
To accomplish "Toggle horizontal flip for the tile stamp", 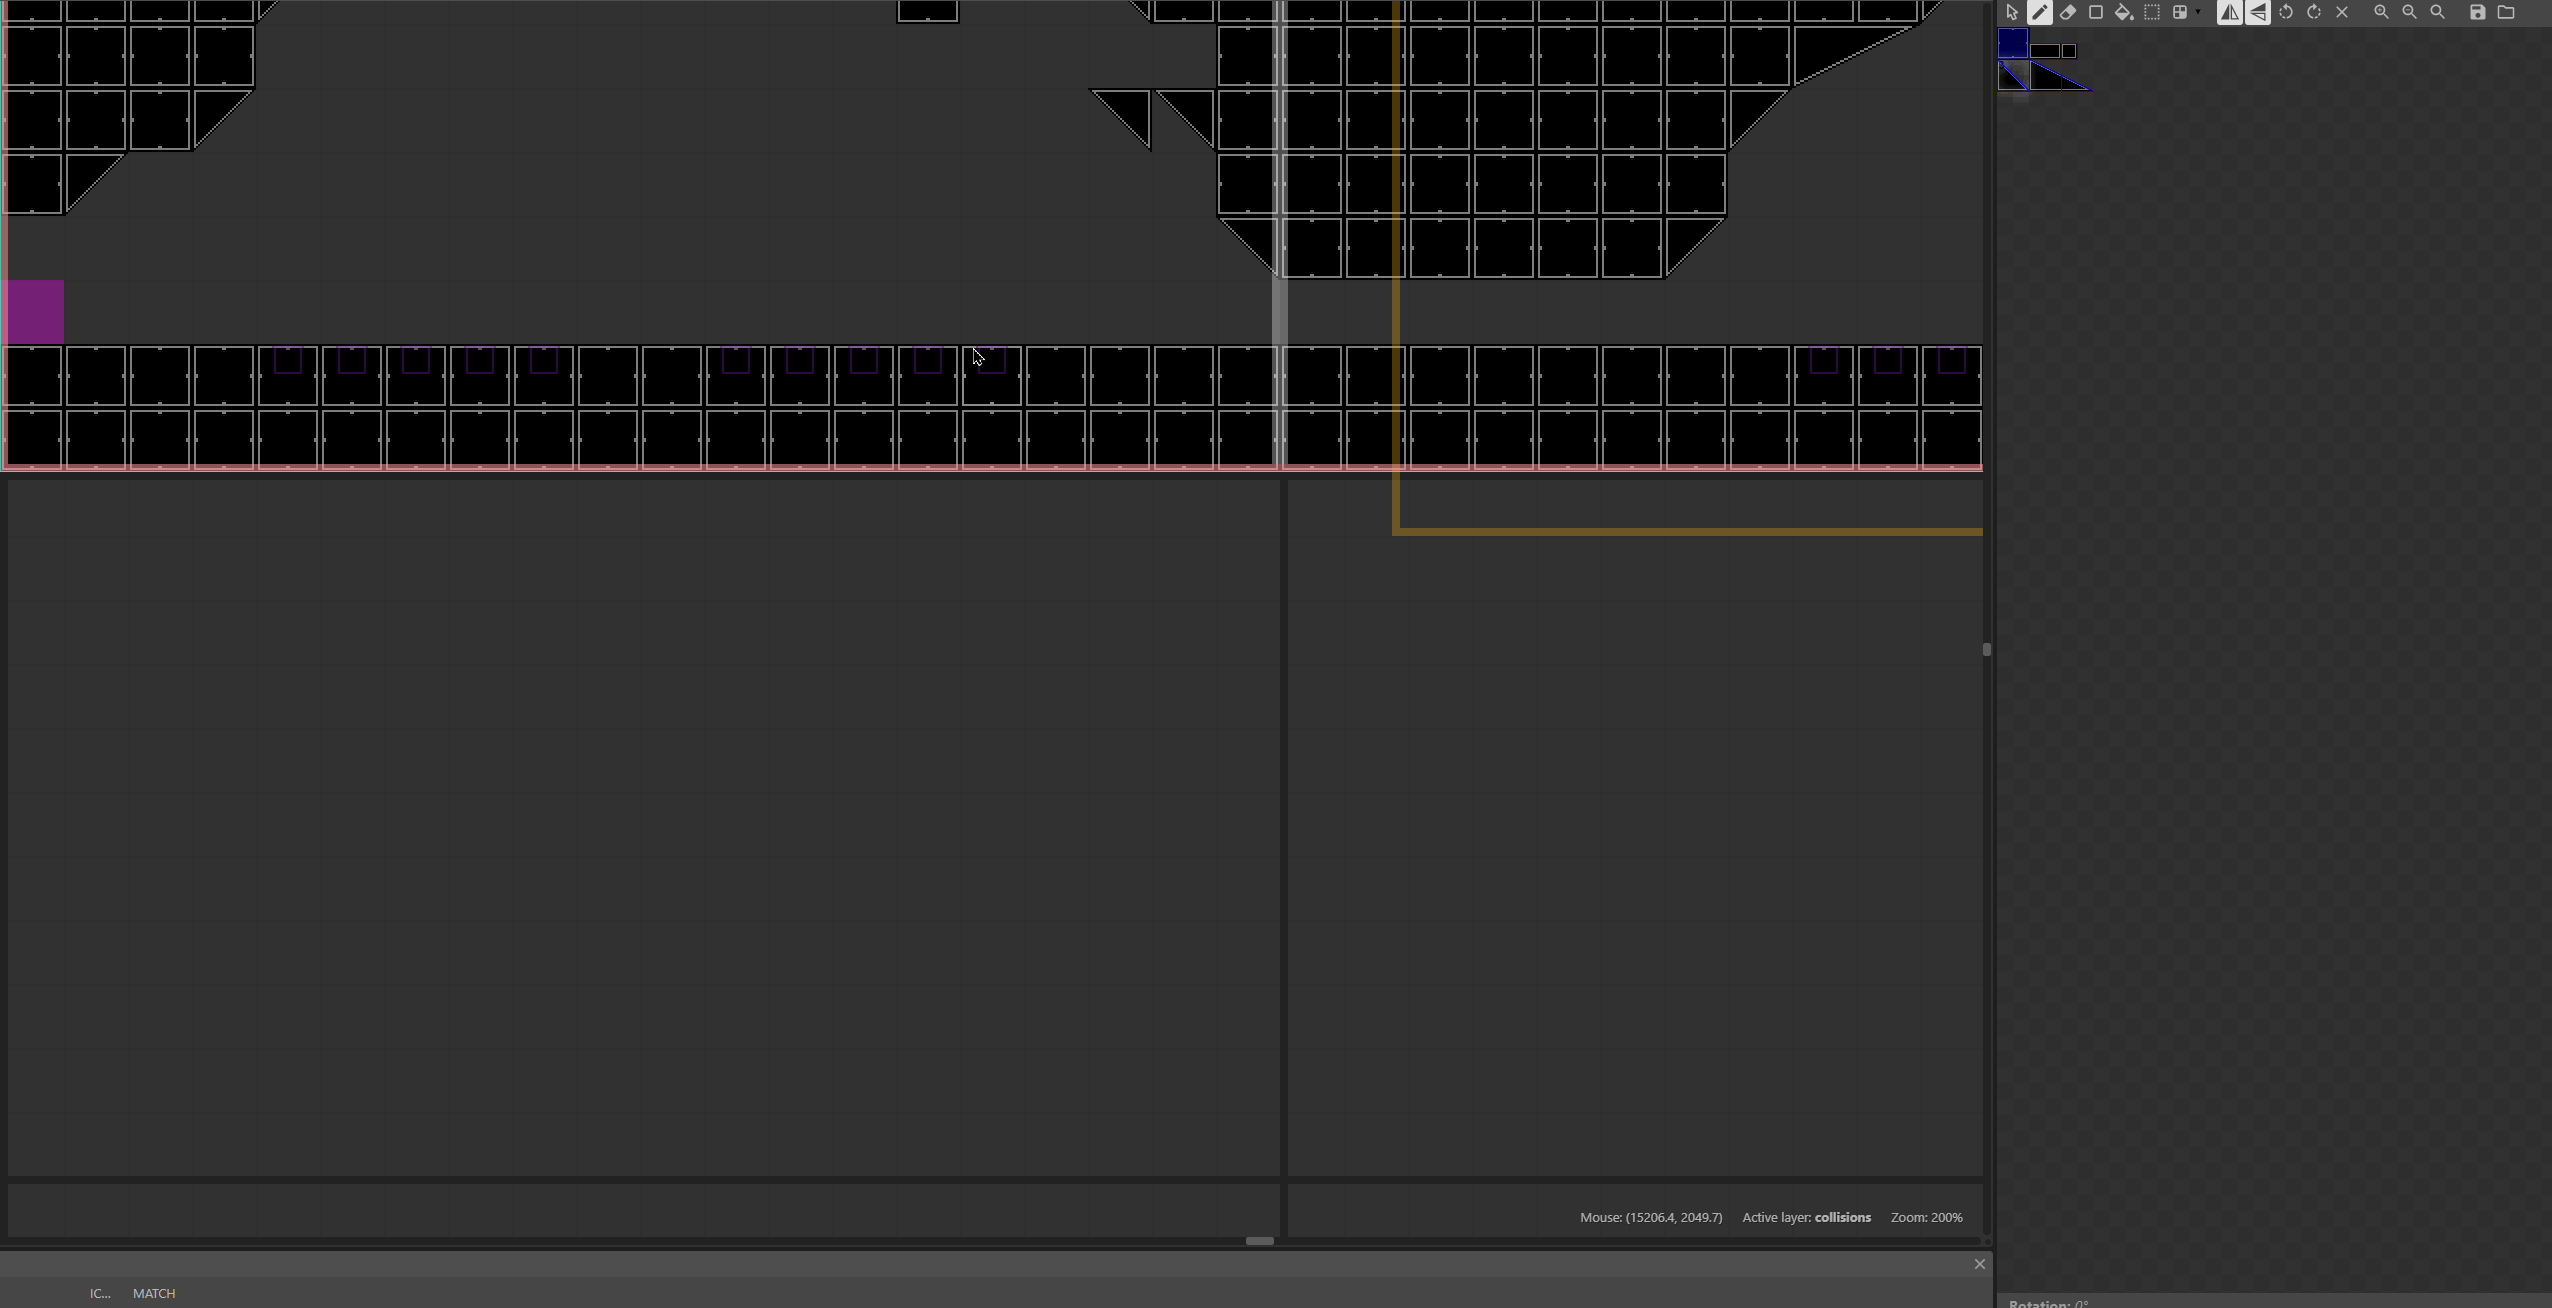I will tap(2230, 12).
